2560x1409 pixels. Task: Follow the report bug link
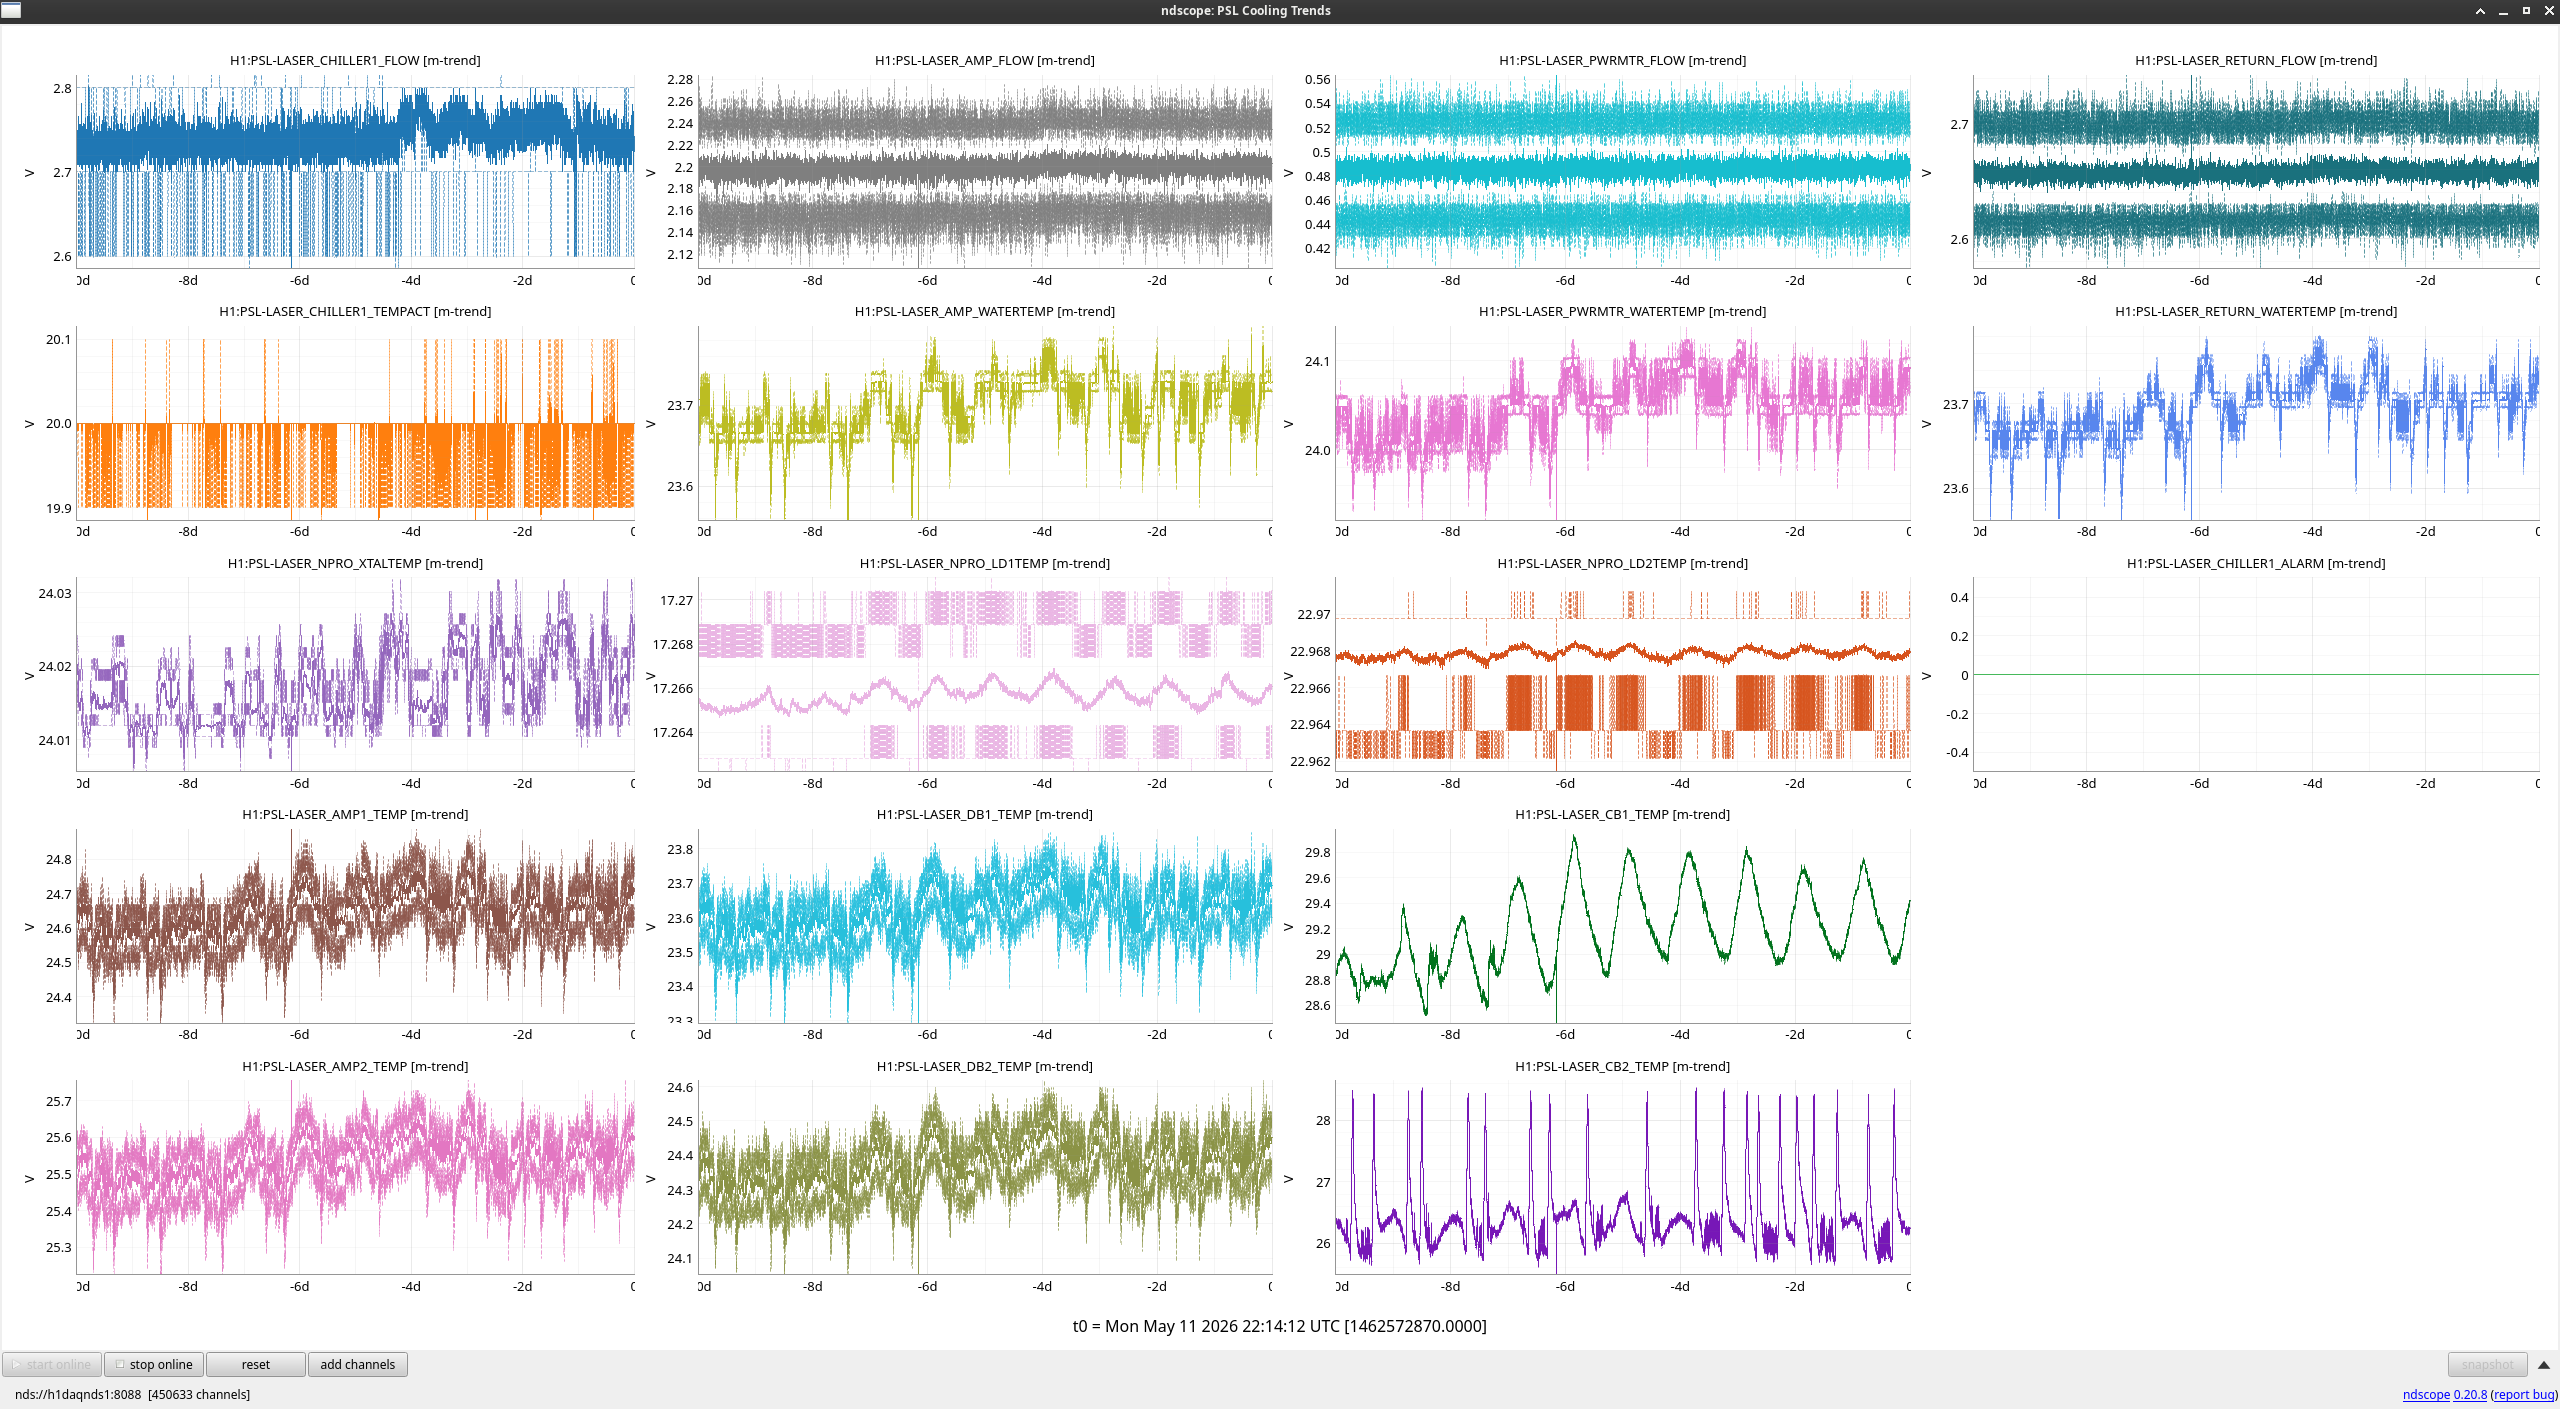[2524, 1394]
